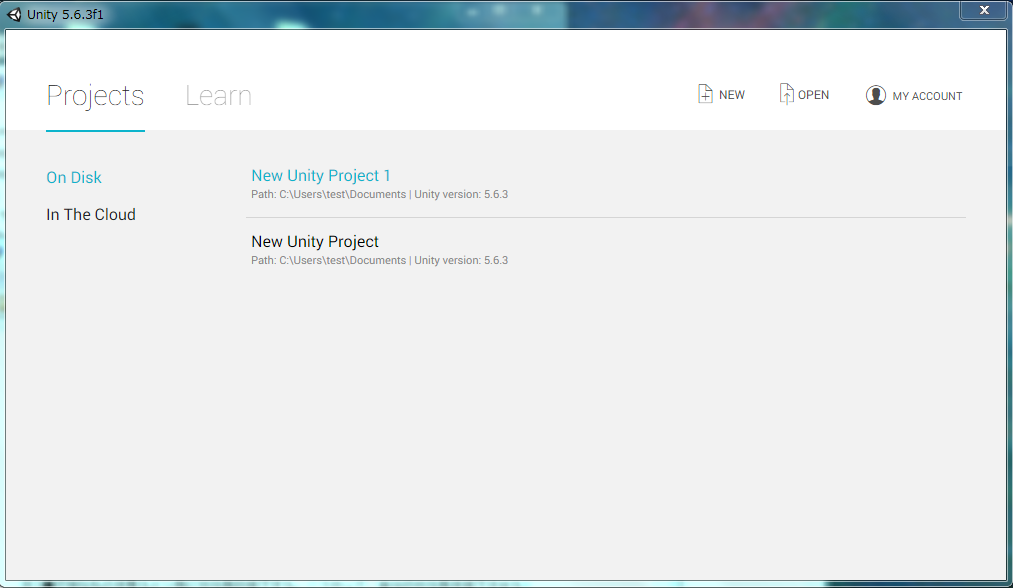Click the My Account avatar icon

tap(875, 95)
